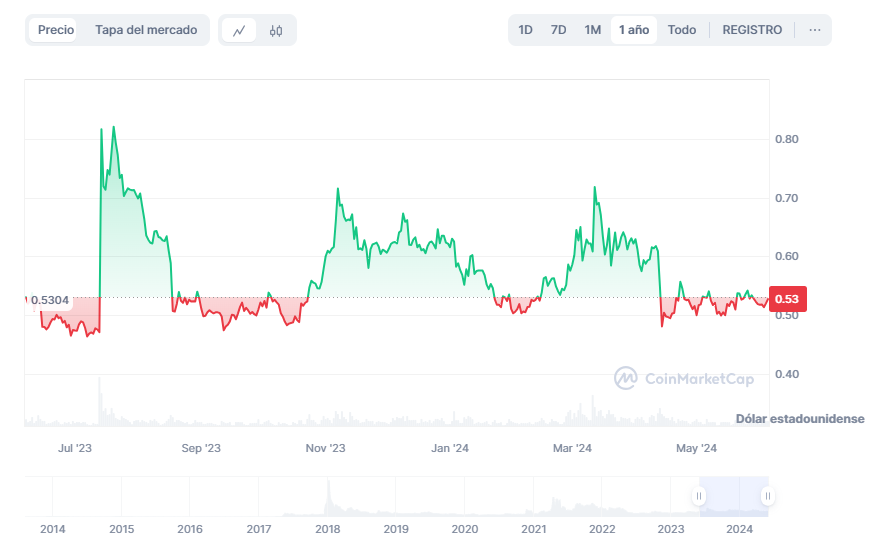Click the right range slider handle
The width and height of the screenshot is (871, 550).
767,495
